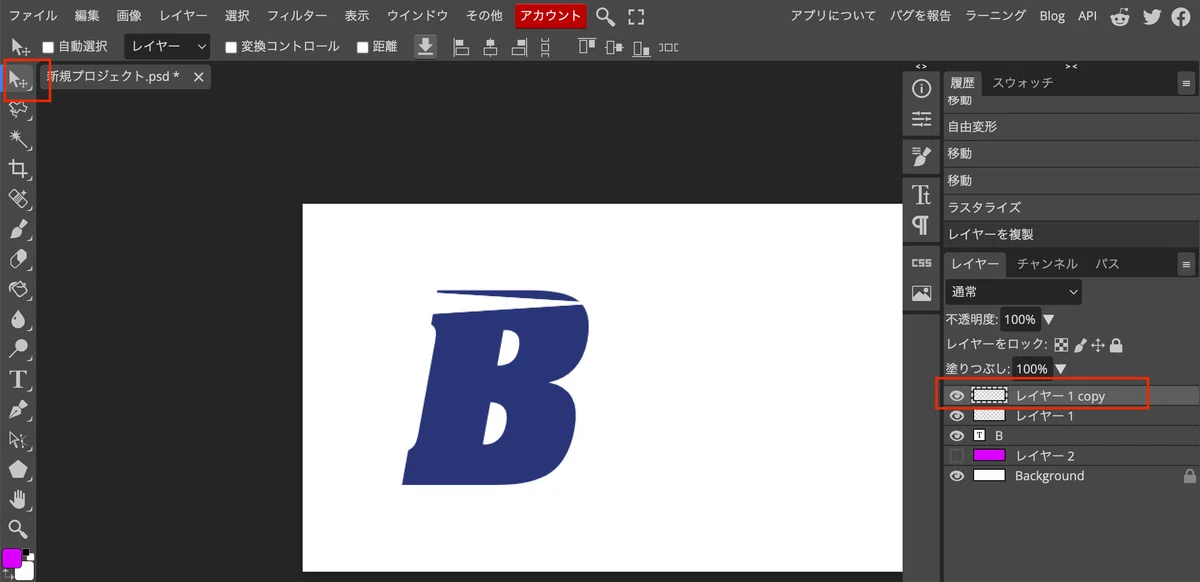Select the Eraser tool
This screenshot has height=582, width=1200.
tap(17, 259)
